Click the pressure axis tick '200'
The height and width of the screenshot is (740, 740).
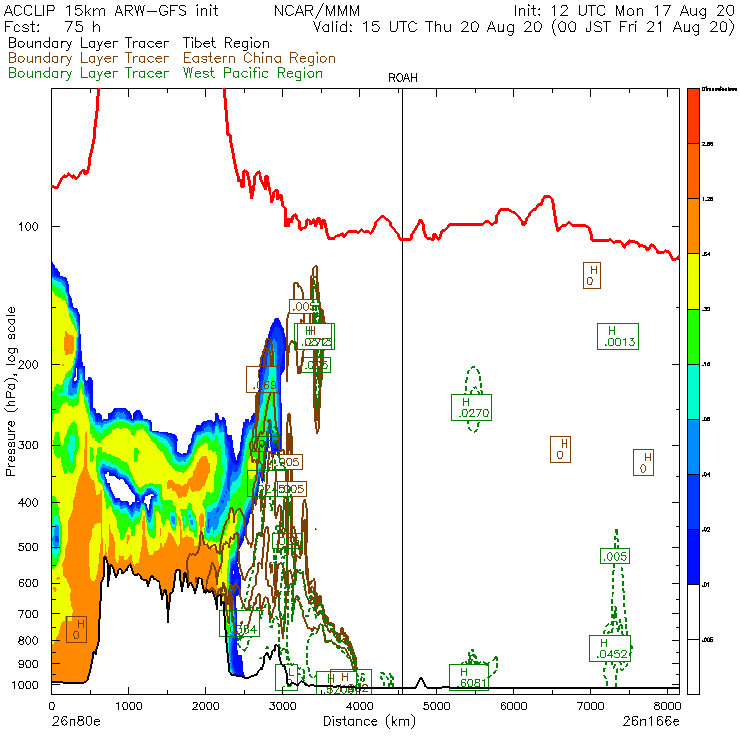(x=28, y=364)
